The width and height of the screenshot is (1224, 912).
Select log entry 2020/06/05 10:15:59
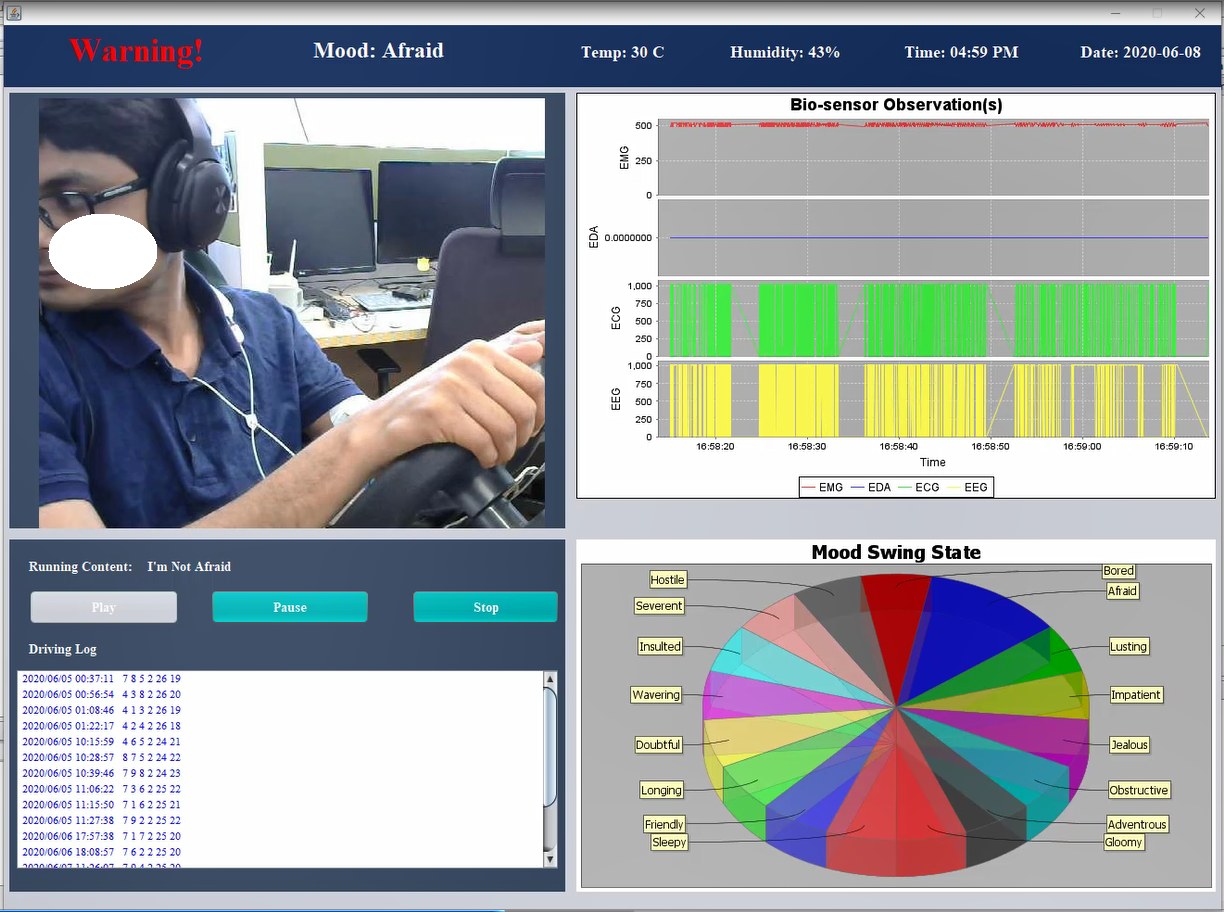101,742
